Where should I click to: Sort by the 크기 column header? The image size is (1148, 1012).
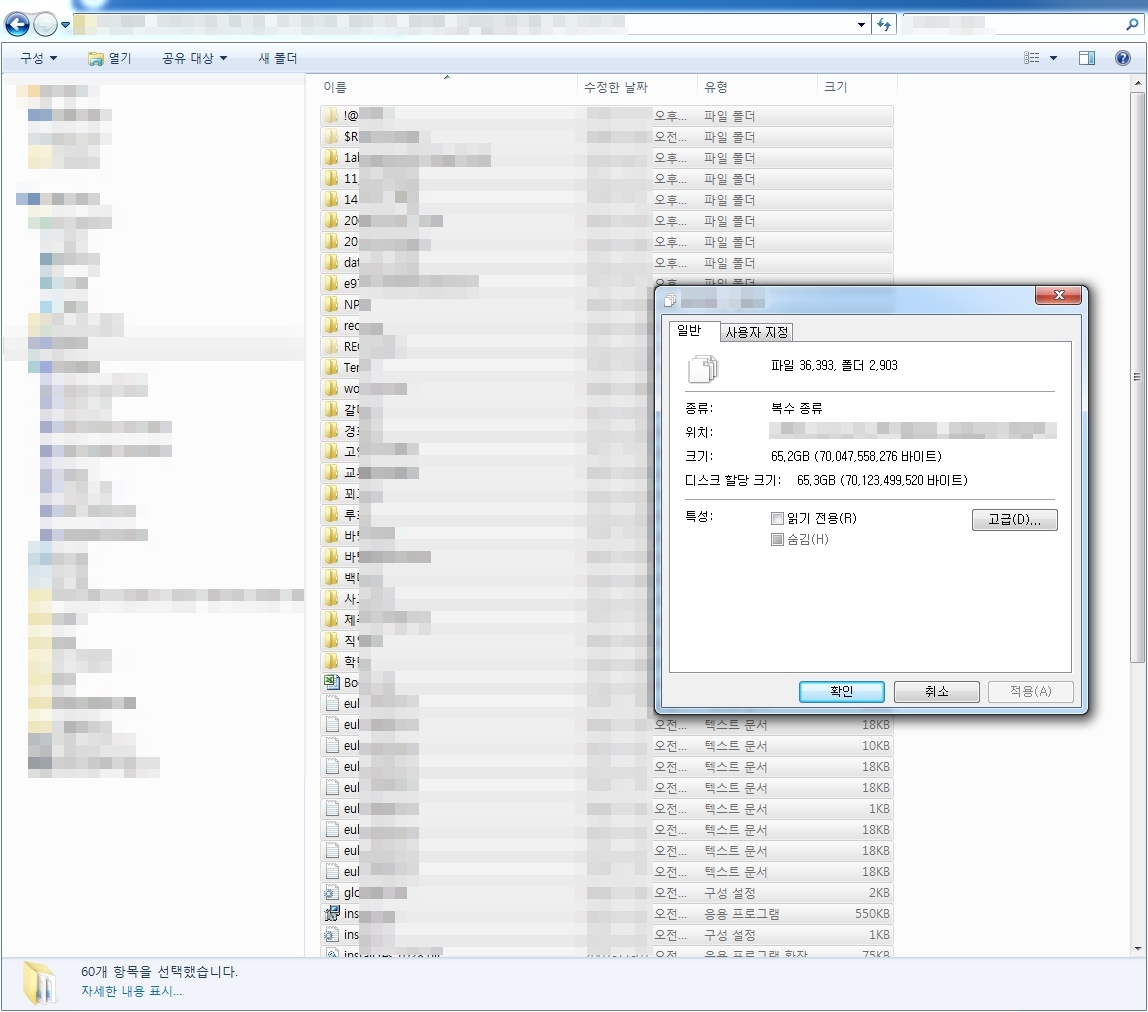(857, 86)
